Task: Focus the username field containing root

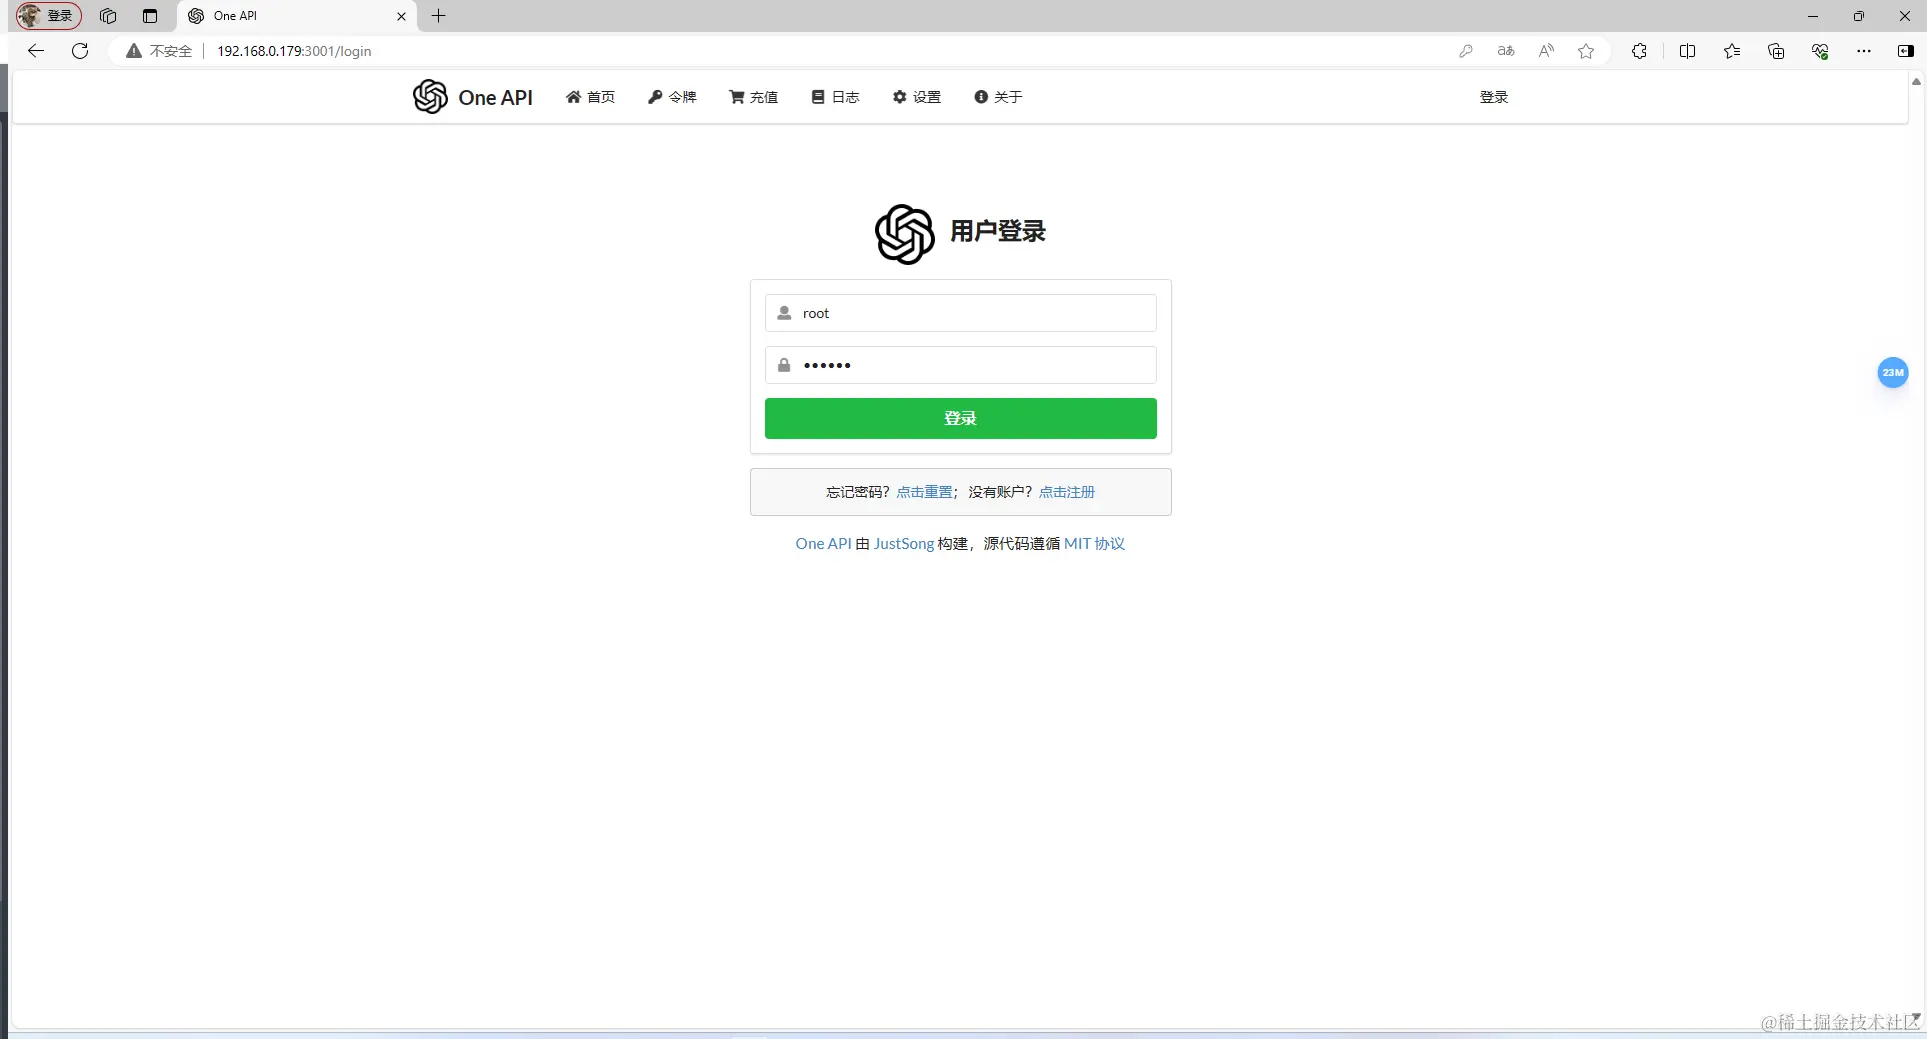Action: 960,313
